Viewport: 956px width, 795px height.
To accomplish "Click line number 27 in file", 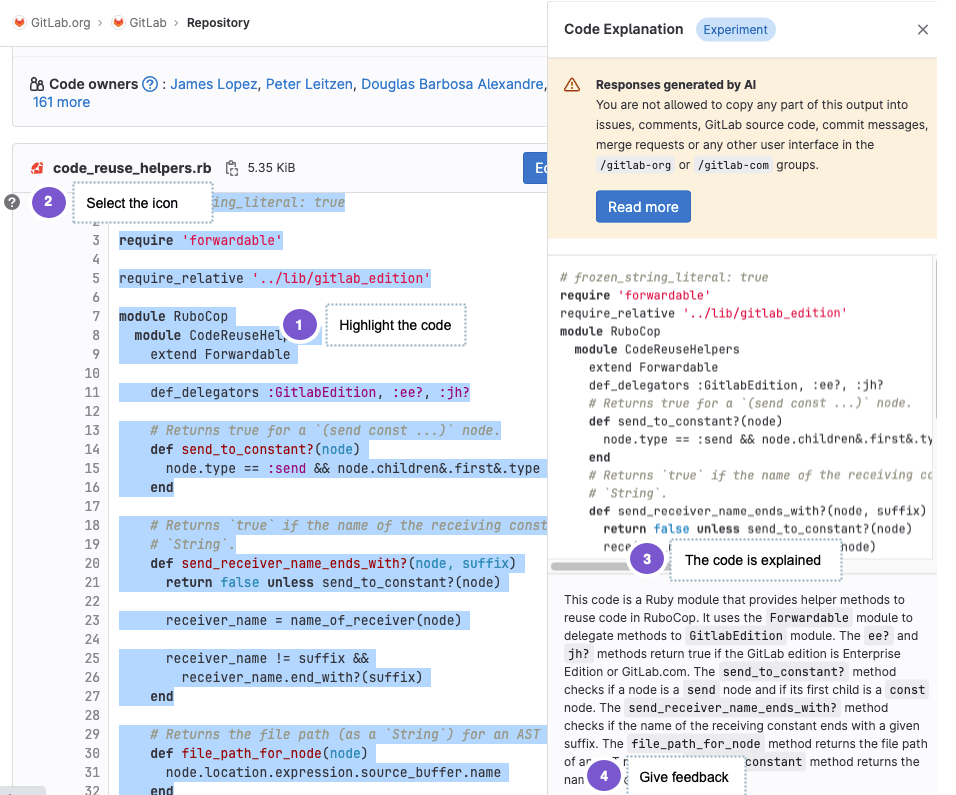I will click(92, 696).
